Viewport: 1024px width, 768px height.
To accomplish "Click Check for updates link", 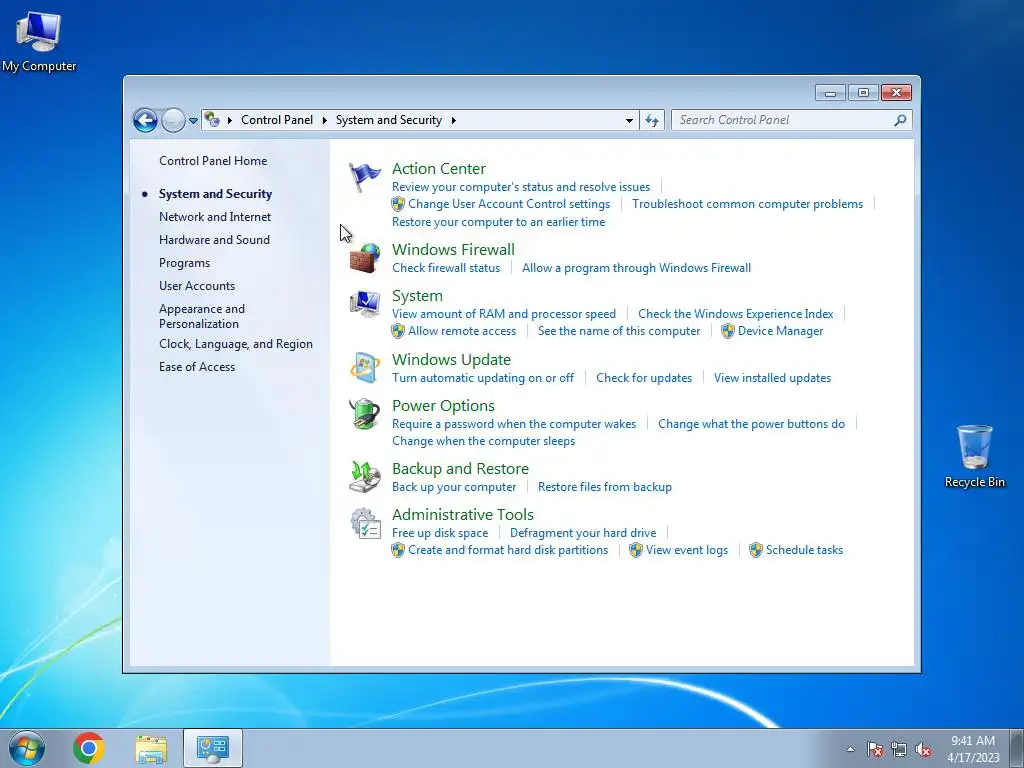I will click(x=644, y=377).
